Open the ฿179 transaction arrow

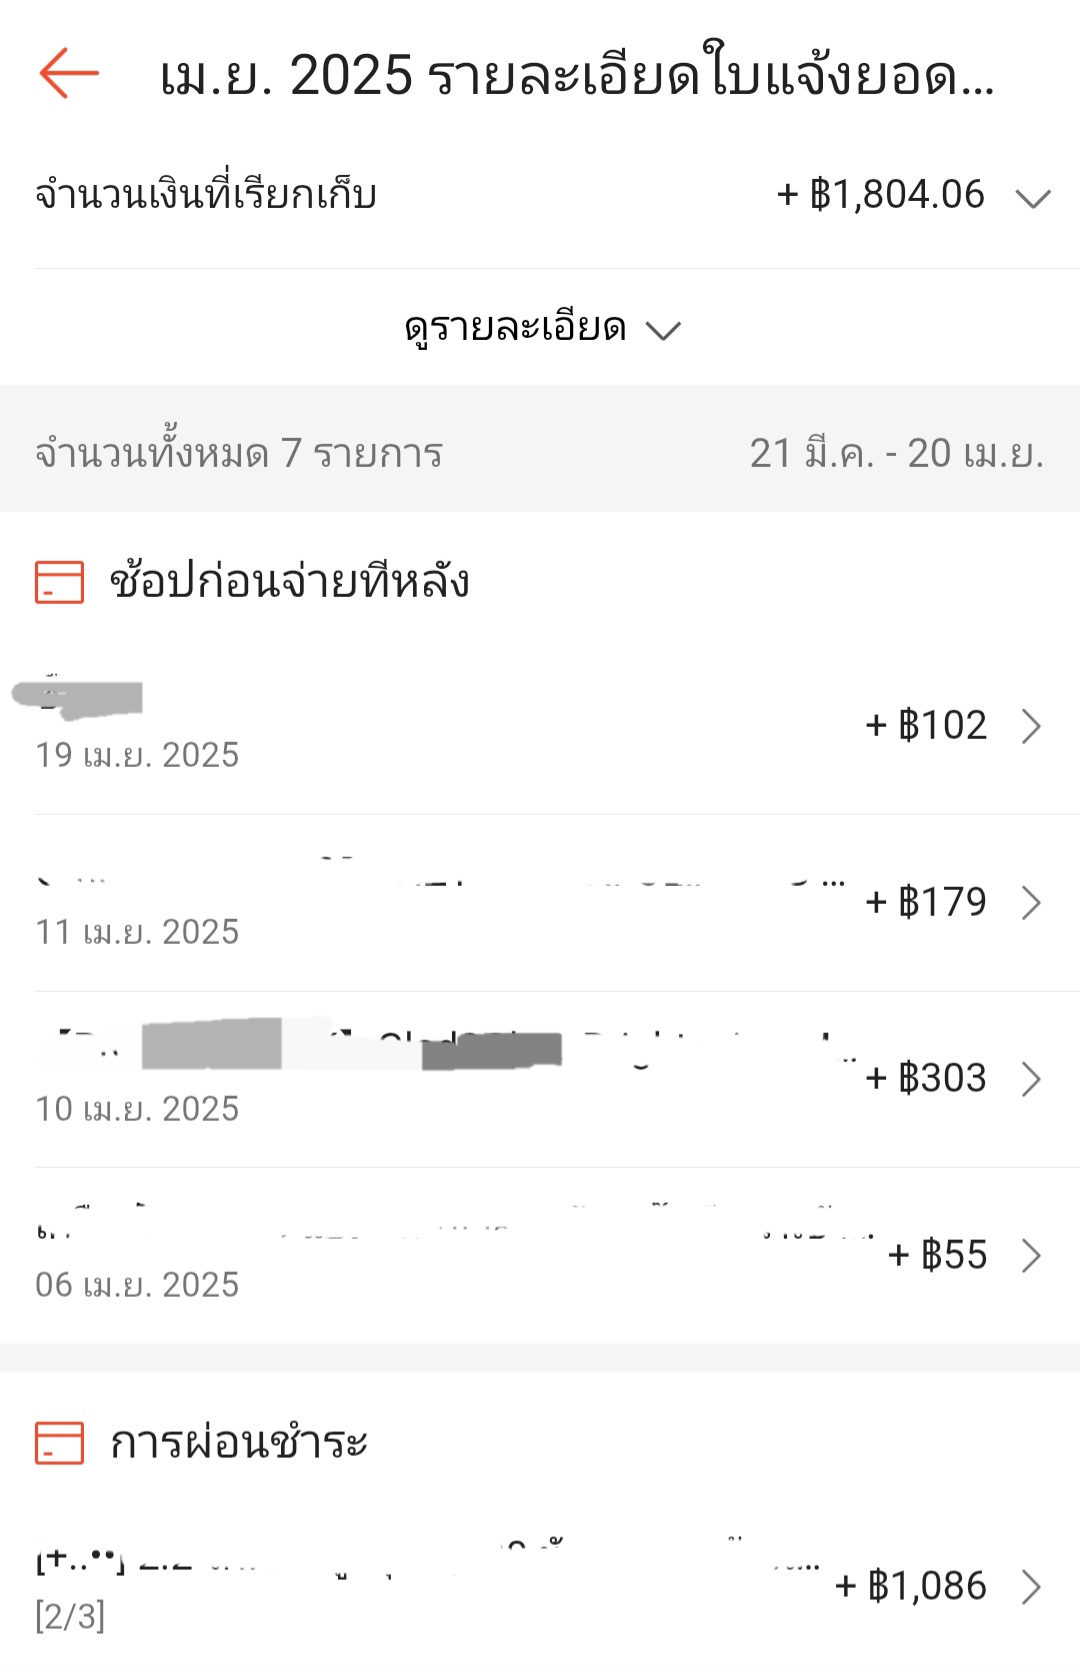coord(1031,903)
